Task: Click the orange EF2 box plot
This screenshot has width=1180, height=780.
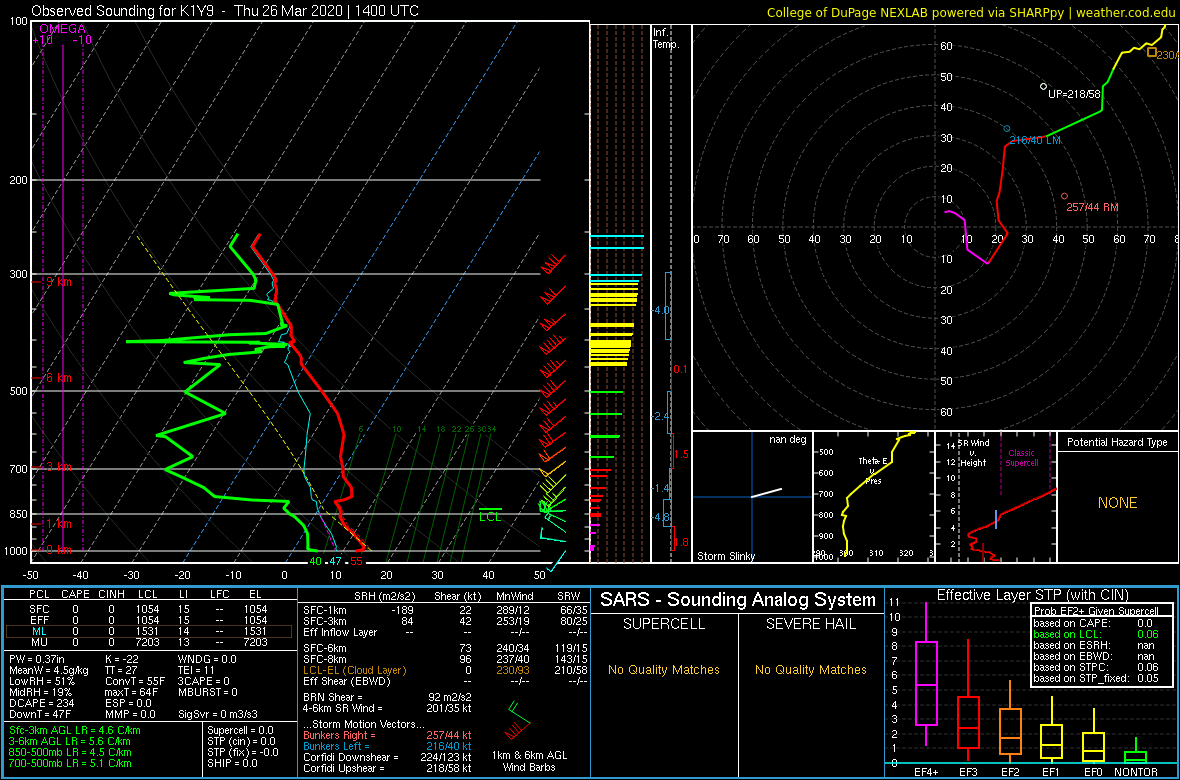Action: coord(1010,721)
